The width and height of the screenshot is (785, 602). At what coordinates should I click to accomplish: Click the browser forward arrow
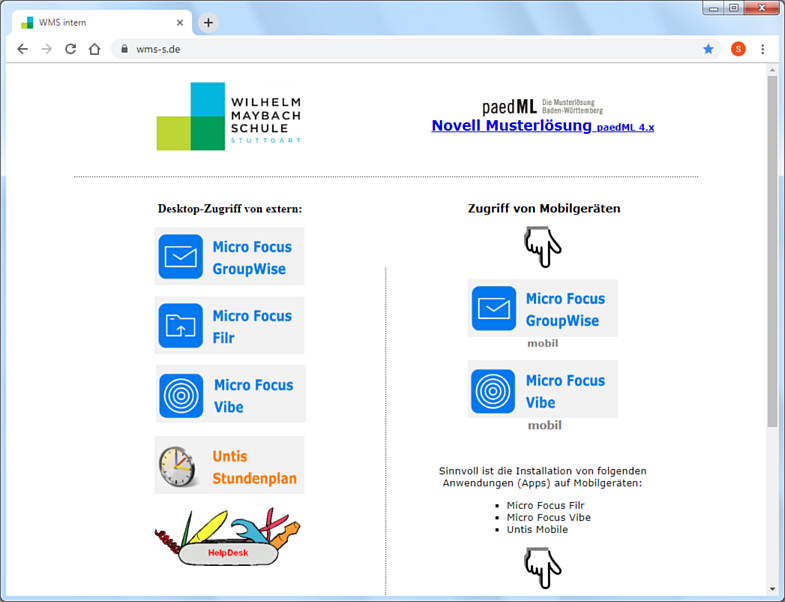(x=47, y=49)
